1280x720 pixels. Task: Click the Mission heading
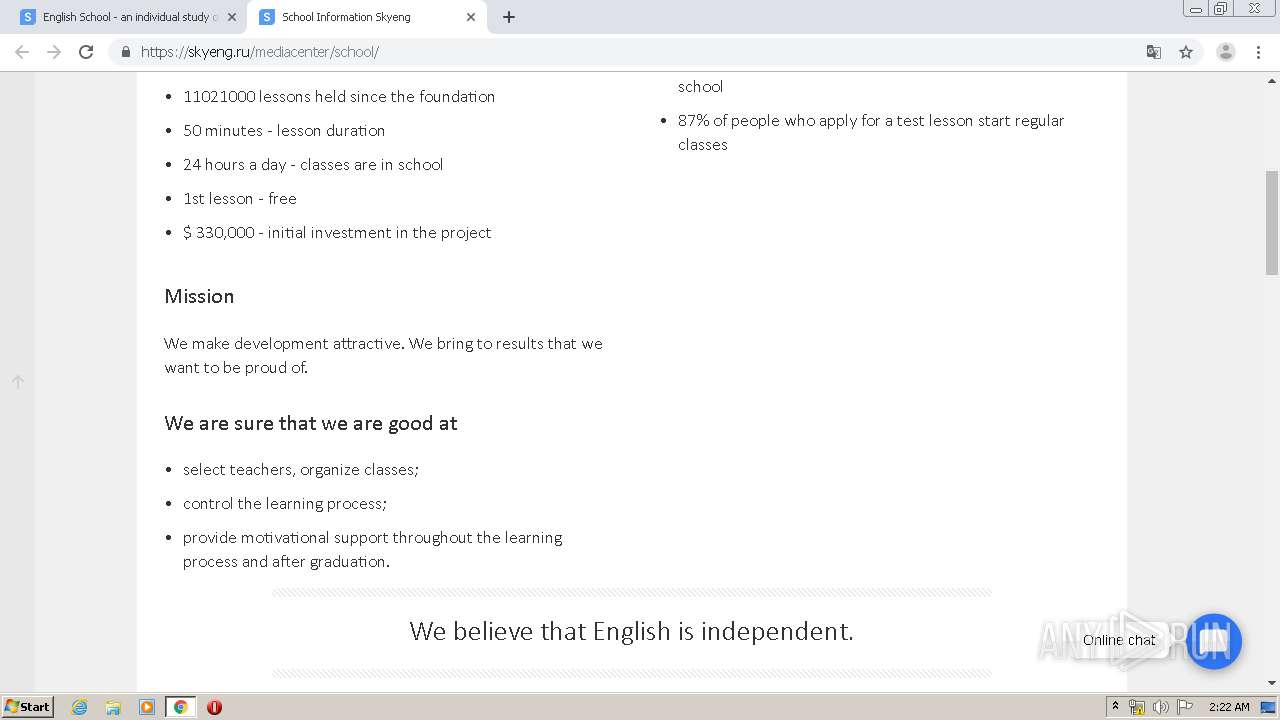(x=199, y=296)
